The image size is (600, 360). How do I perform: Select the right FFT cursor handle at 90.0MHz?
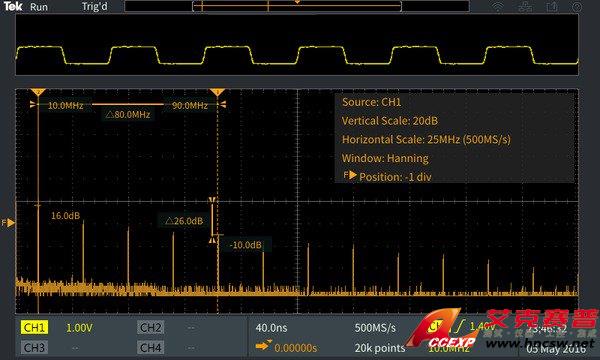[217, 92]
